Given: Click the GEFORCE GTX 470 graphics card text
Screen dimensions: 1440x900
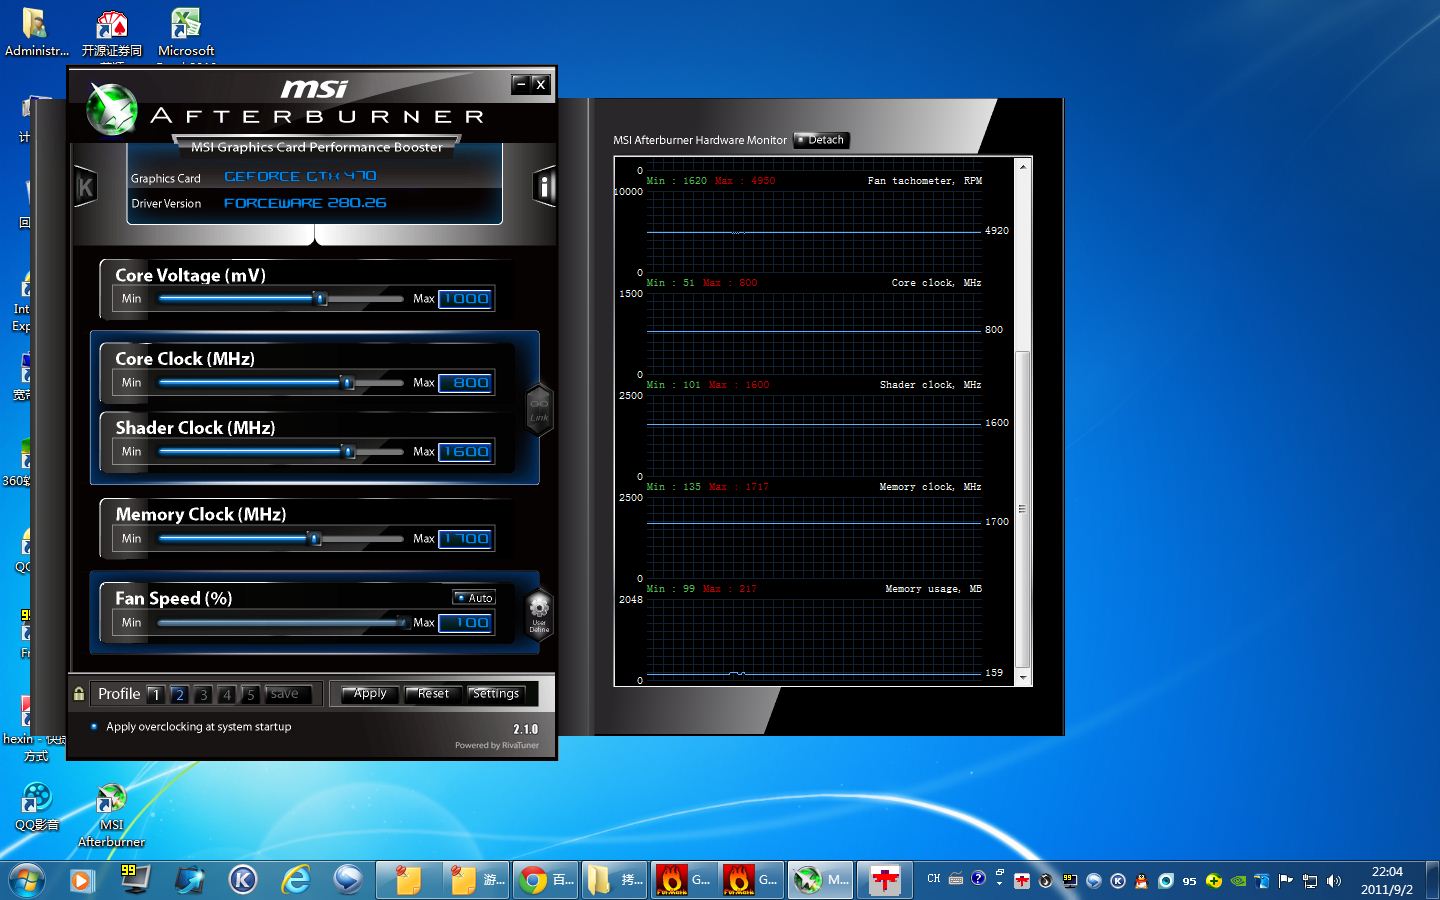Looking at the screenshot, I should tap(300, 176).
